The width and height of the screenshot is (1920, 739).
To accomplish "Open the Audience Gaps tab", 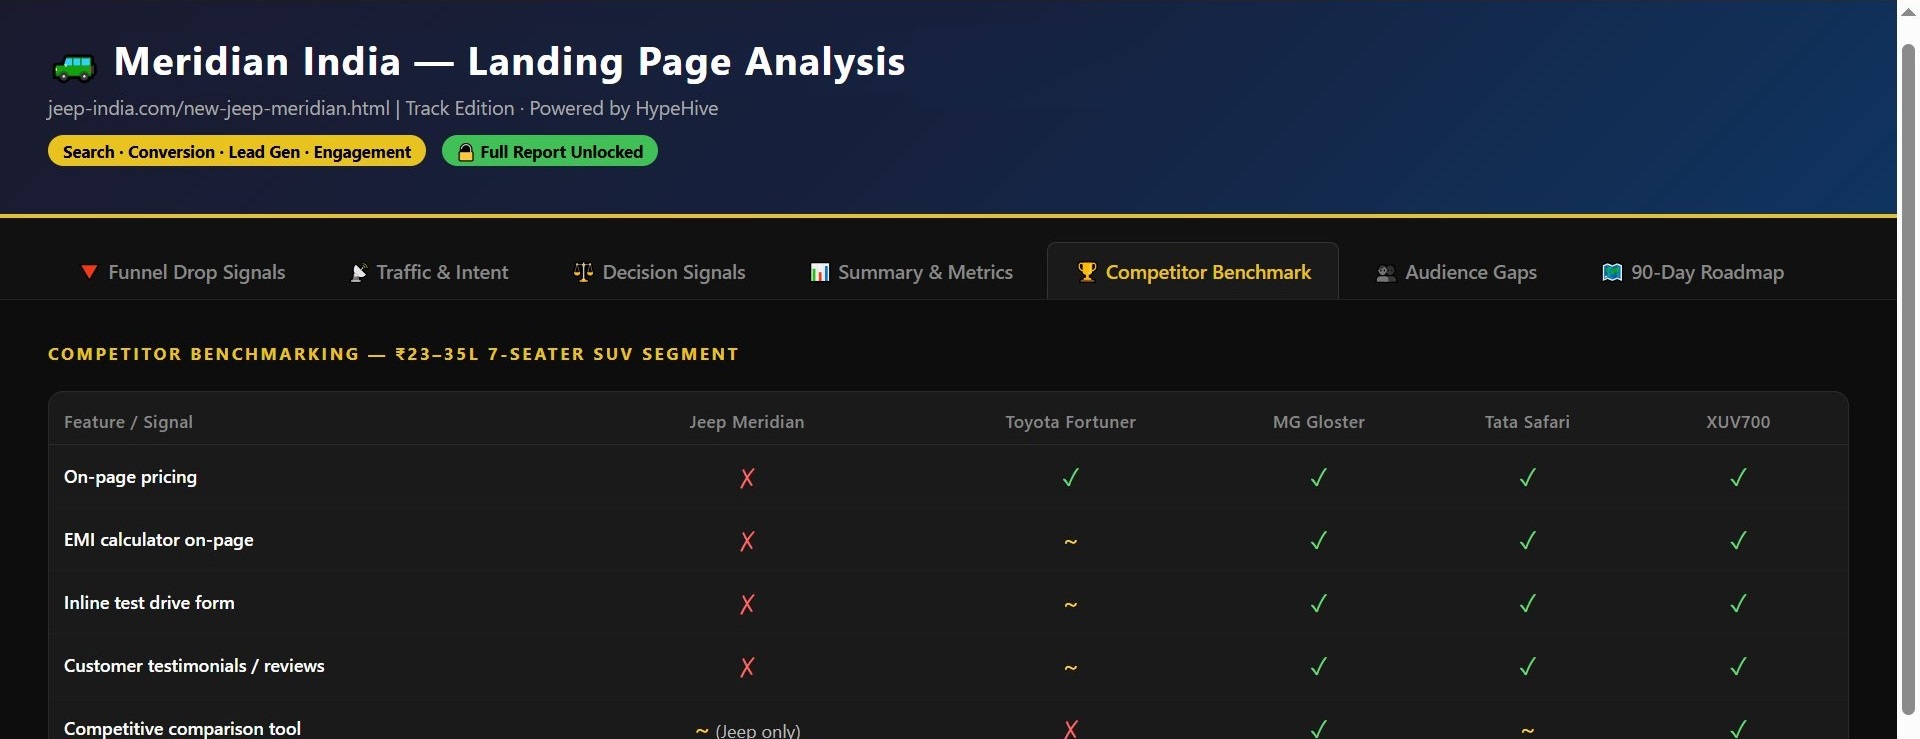I will tap(1457, 272).
